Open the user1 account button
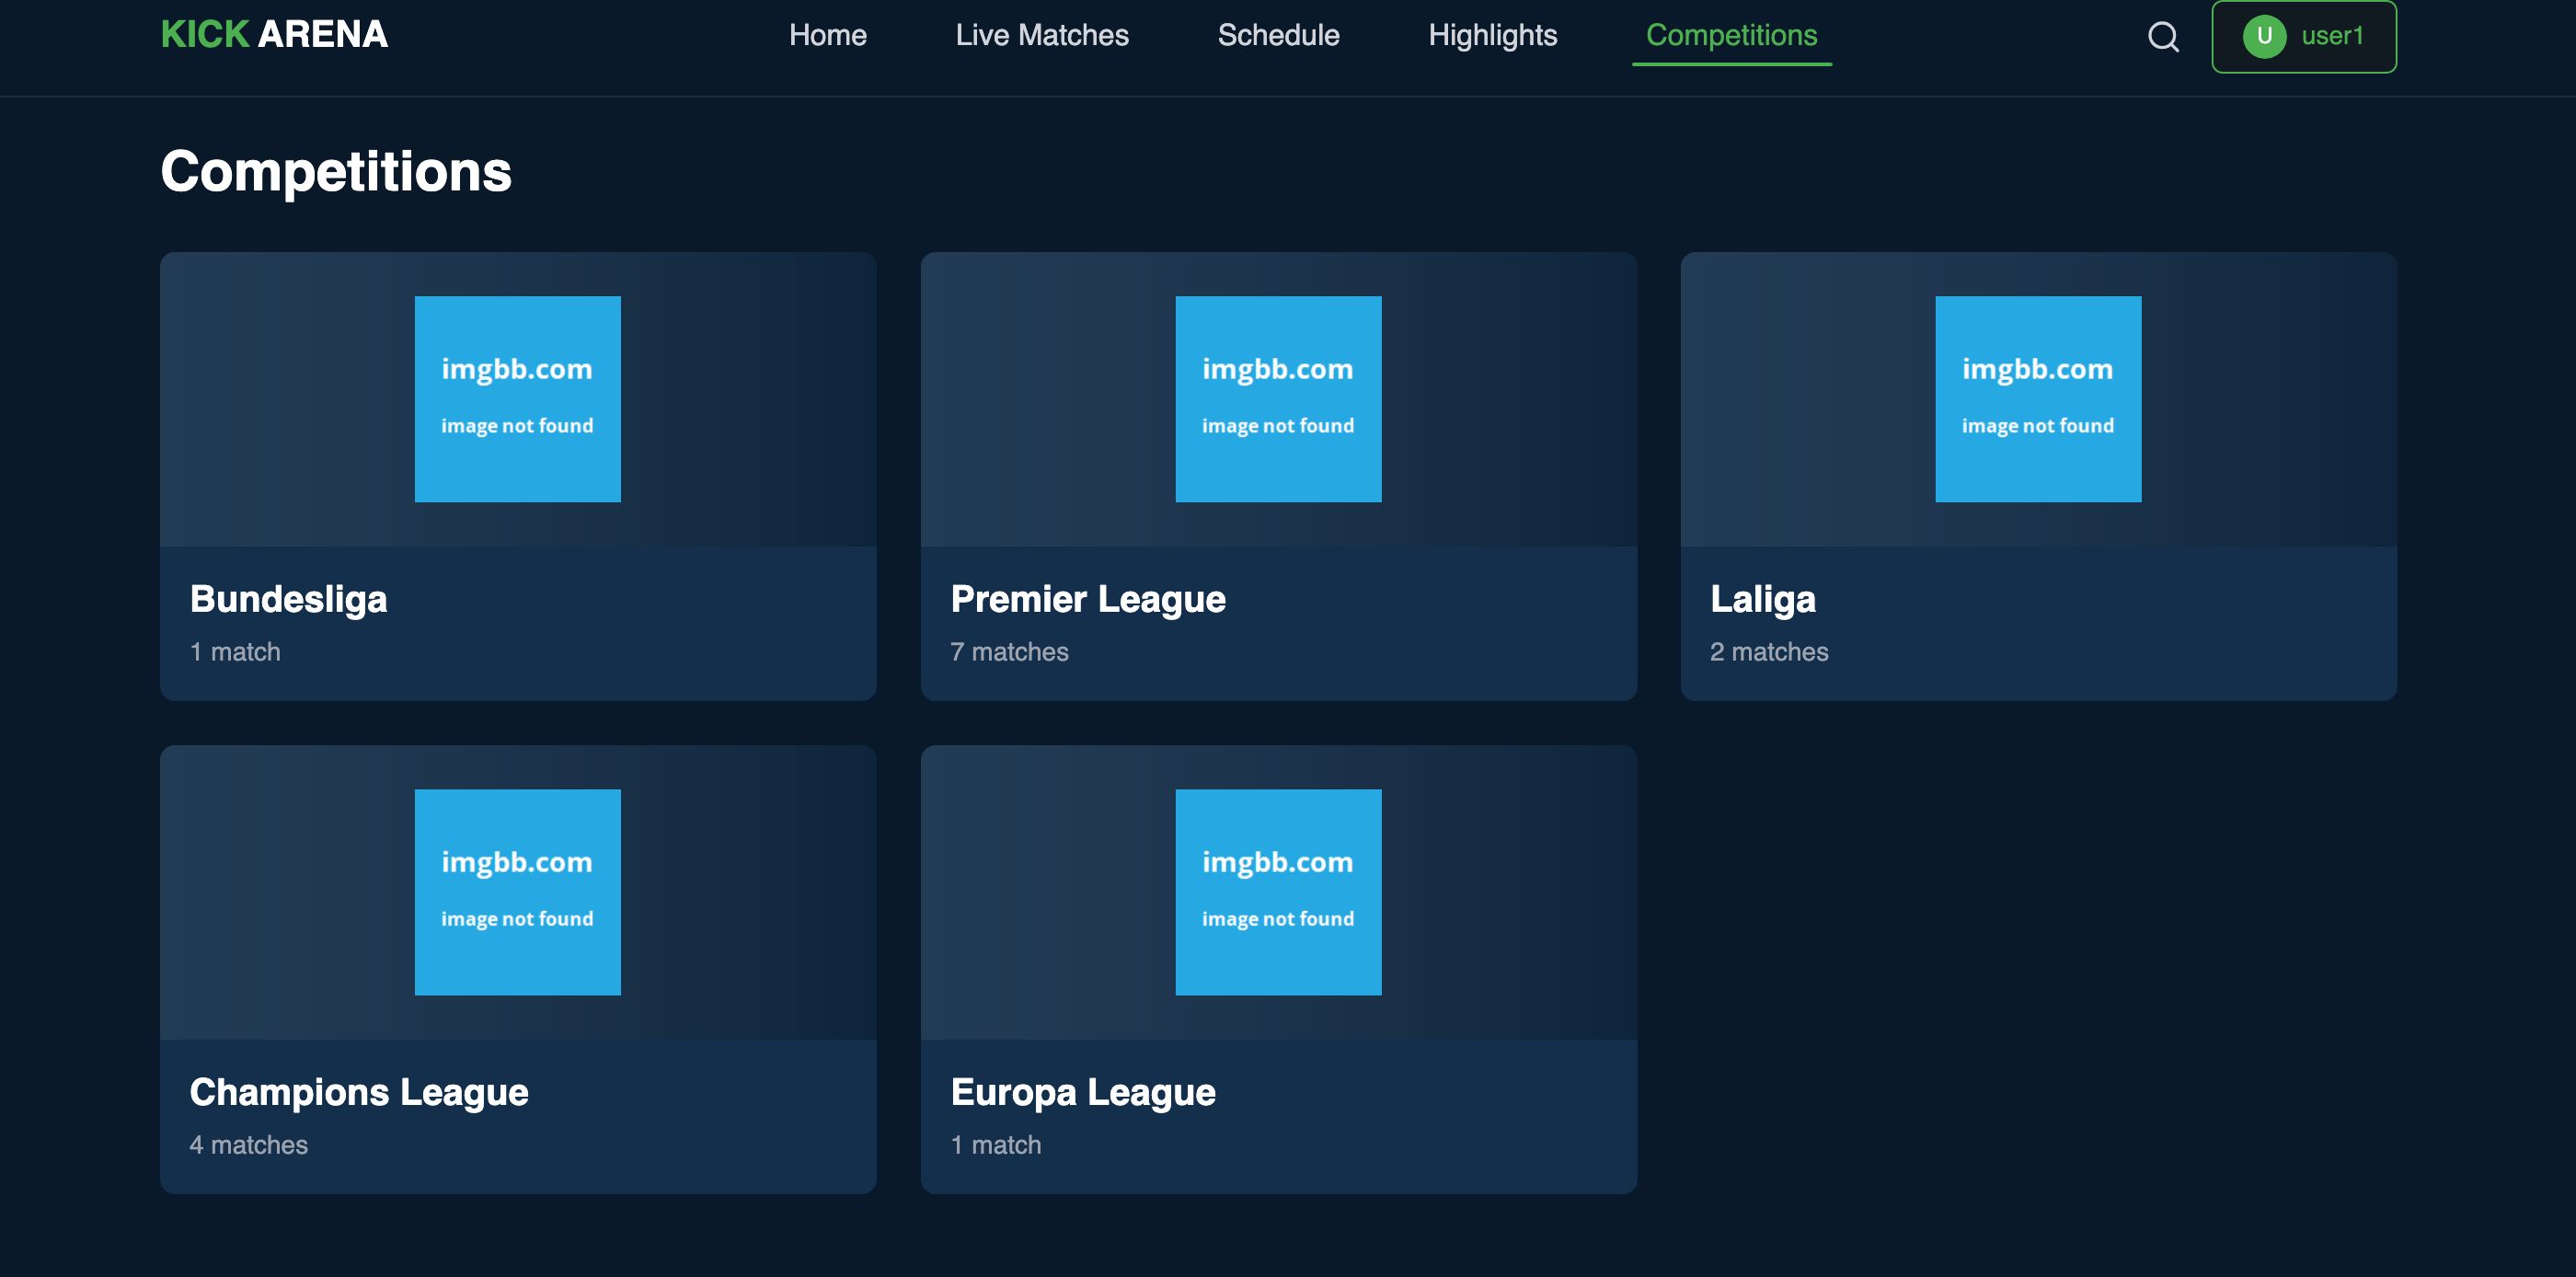The width and height of the screenshot is (2576, 1277). pos(2304,36)
